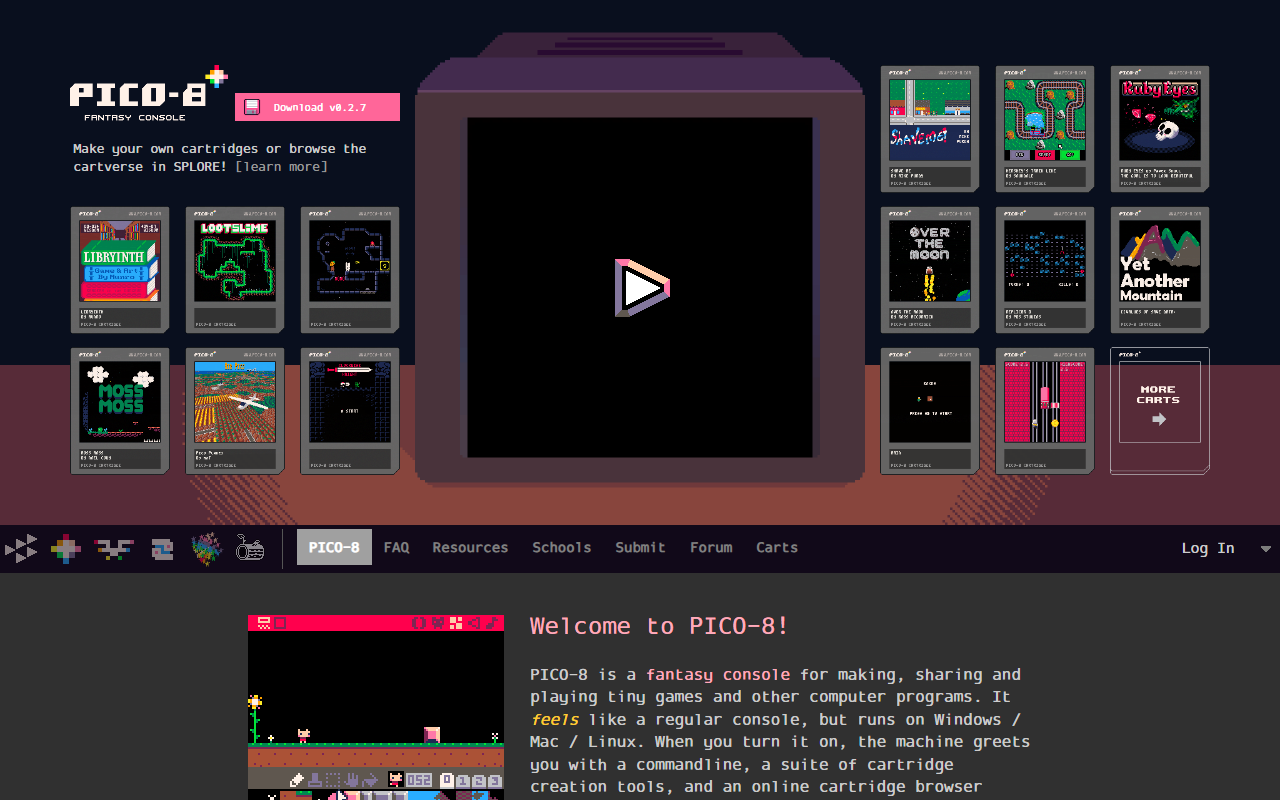
Task: Switch to the map editor icon
Action: [456, 623]
